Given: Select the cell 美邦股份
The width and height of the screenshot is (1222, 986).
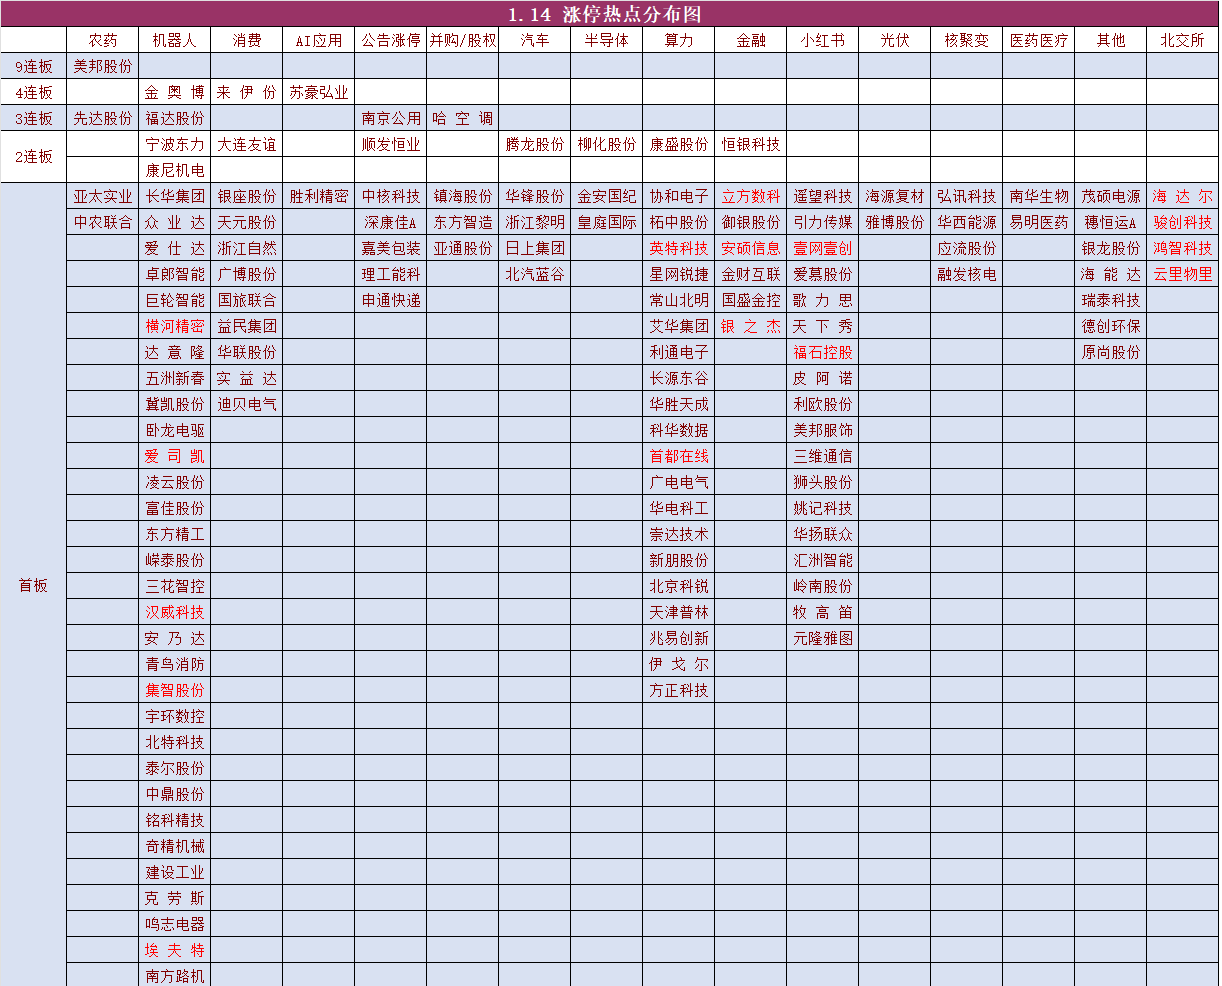Looking at the screenshot, I should click(103, 66).
